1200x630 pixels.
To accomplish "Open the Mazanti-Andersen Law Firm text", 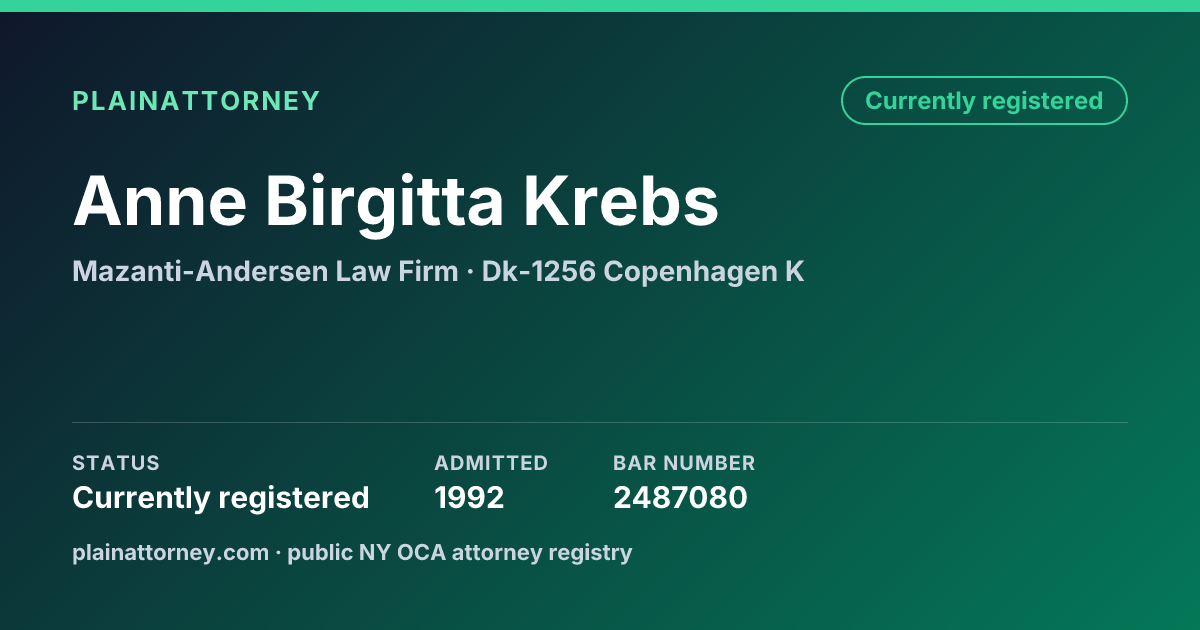I will [265, 271].
